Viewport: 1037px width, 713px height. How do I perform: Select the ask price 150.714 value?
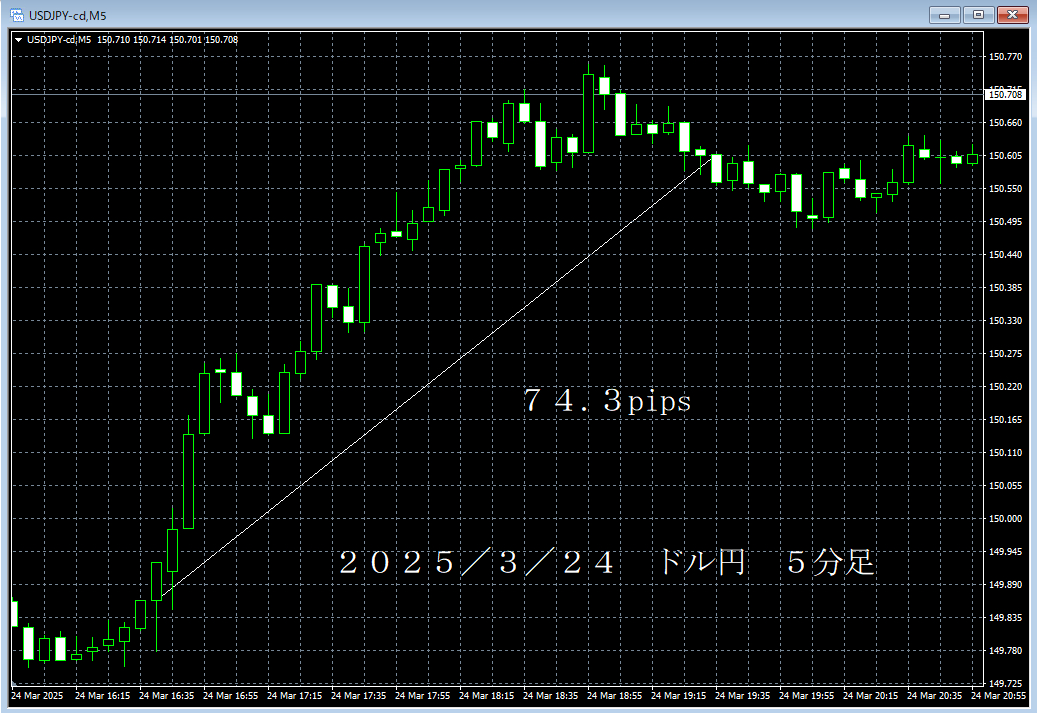pyautogui.click(x=152, y=38)
